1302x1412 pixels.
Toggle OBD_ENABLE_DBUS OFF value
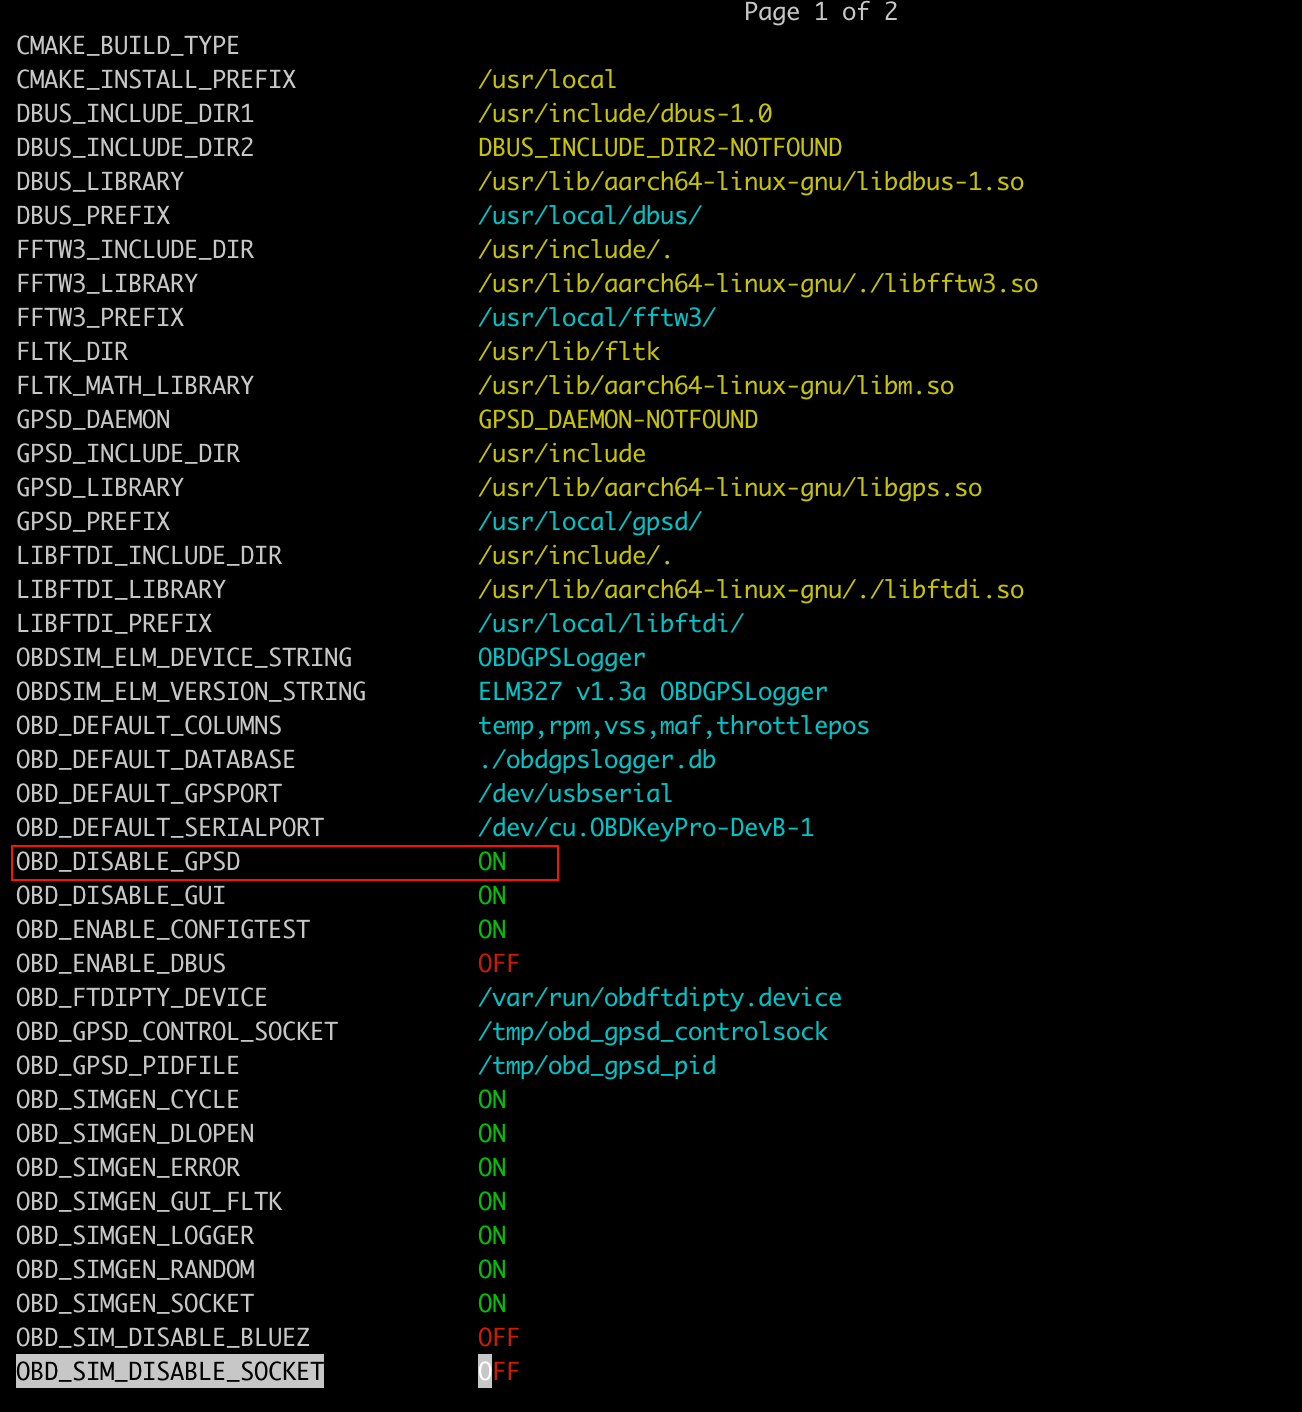tap(498, 964)
